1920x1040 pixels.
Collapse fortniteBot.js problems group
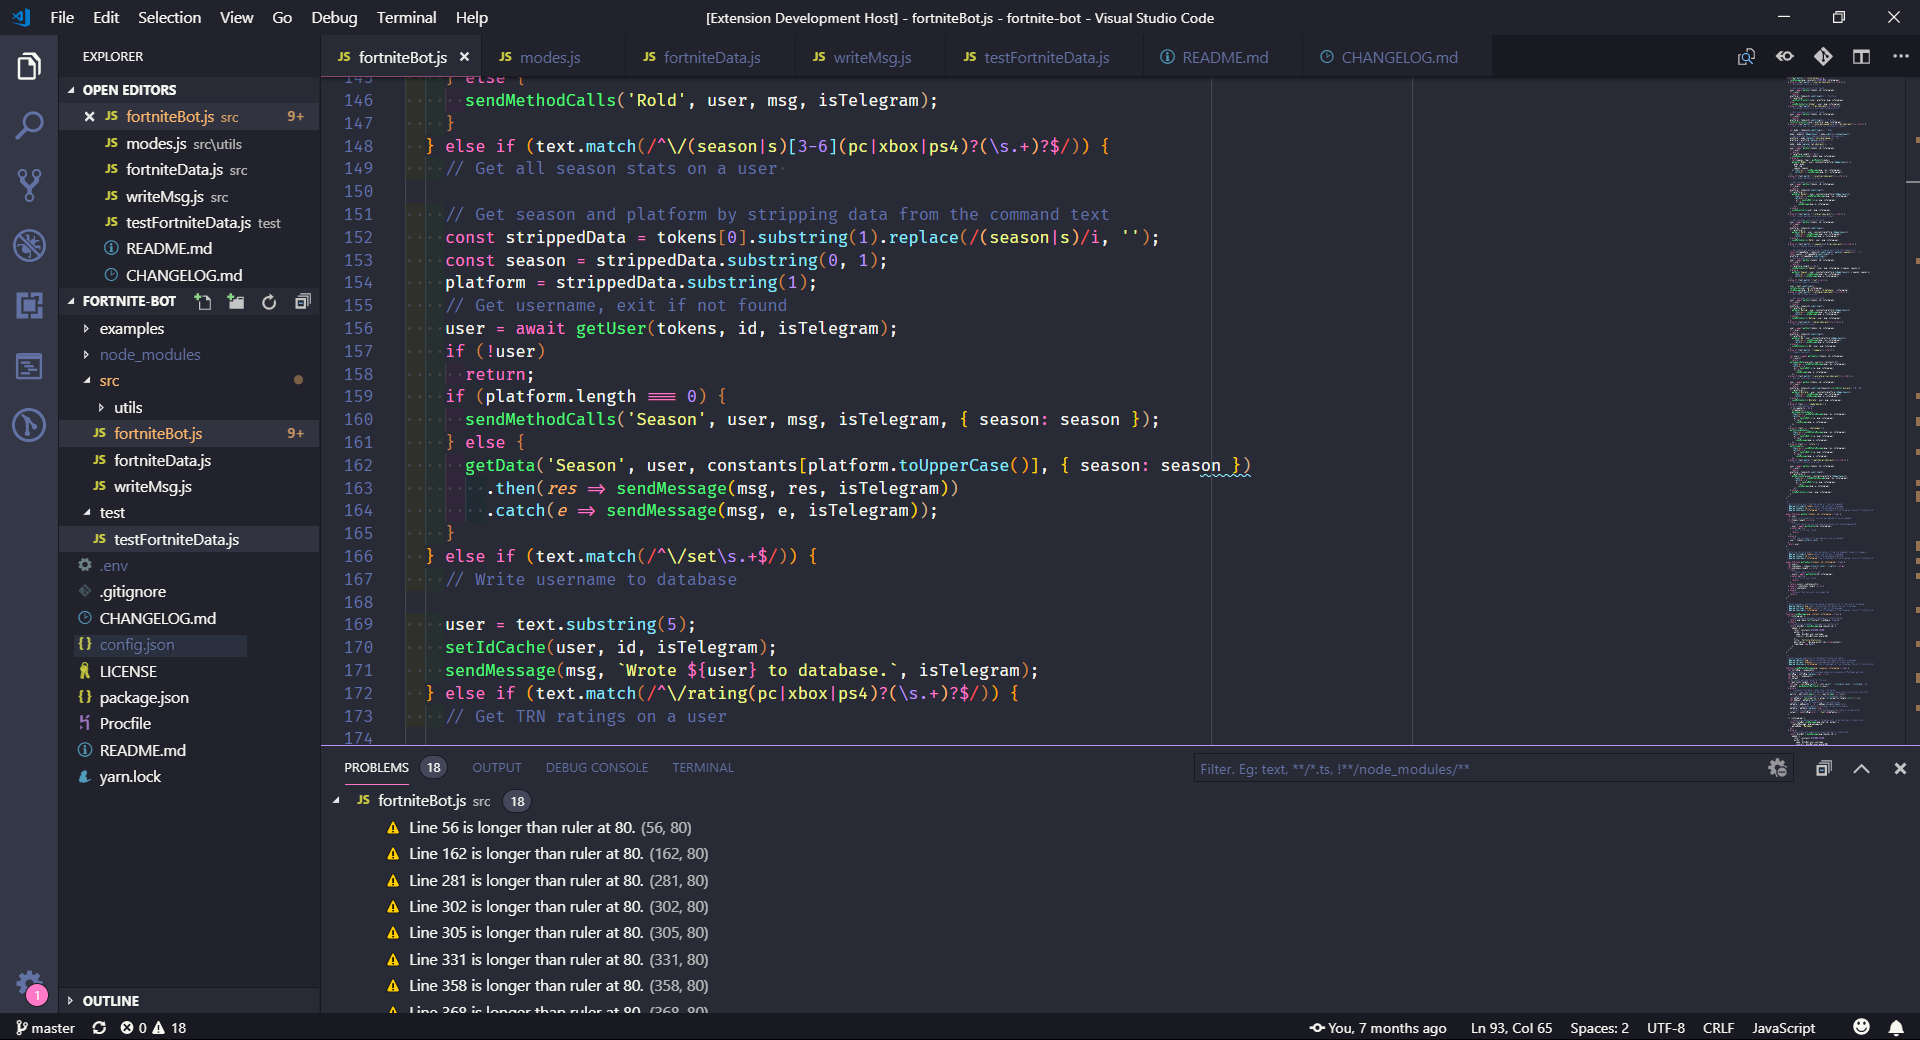point(336,801)
